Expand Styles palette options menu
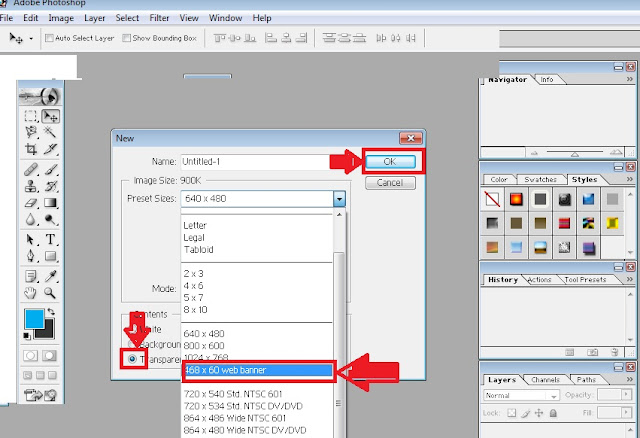The width and height of the screenshot is (640, 438). point(630,179)
